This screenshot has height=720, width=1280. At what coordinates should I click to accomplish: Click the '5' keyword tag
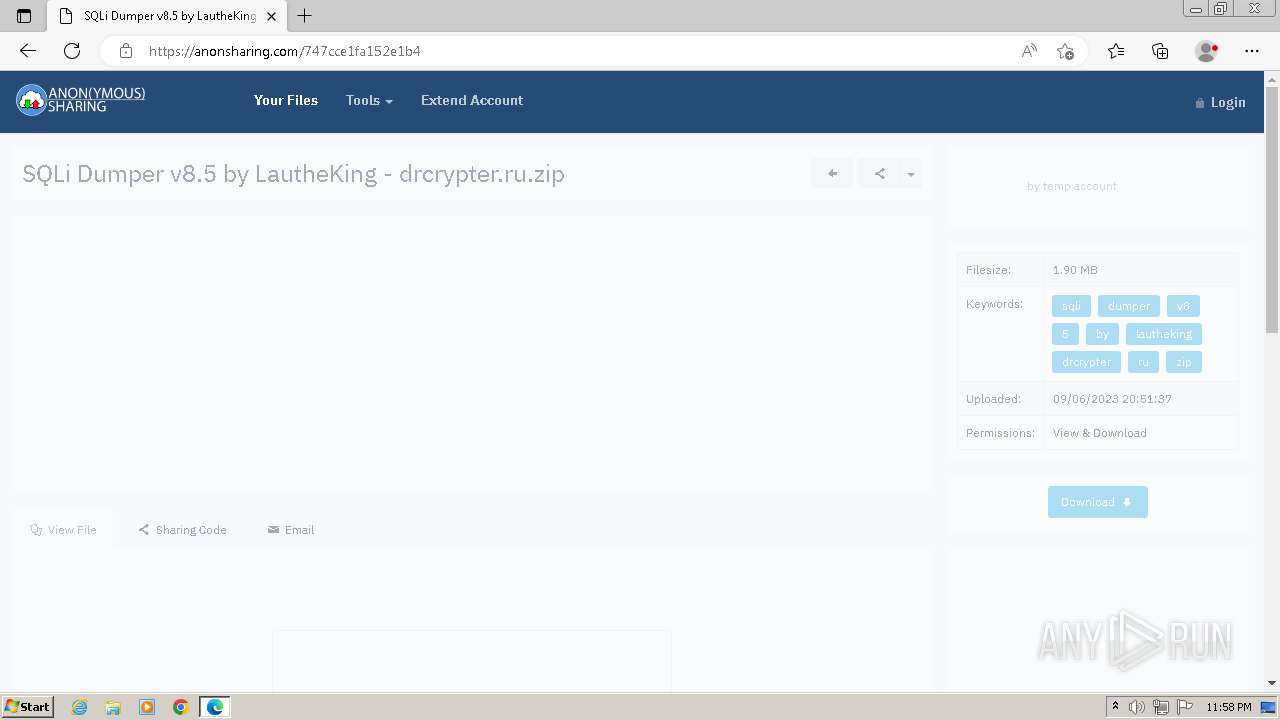1065,334
